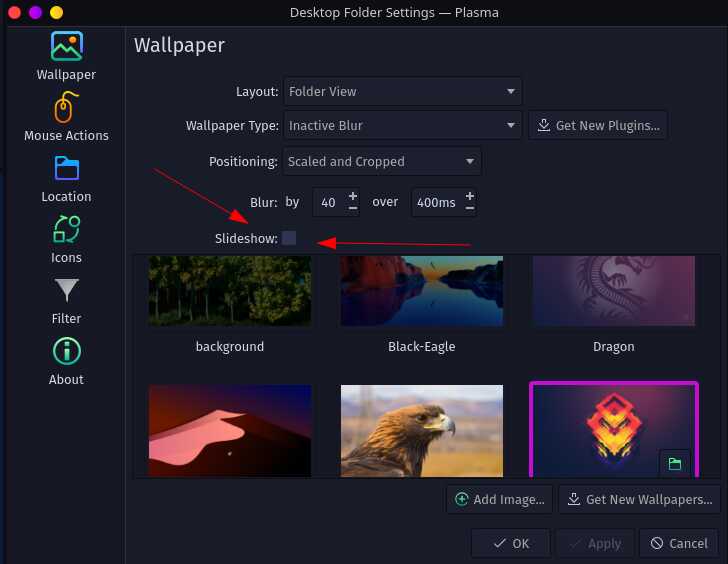728x564 pixels.
Task: Click the blur value 40 field
Action: pos(329,202)
